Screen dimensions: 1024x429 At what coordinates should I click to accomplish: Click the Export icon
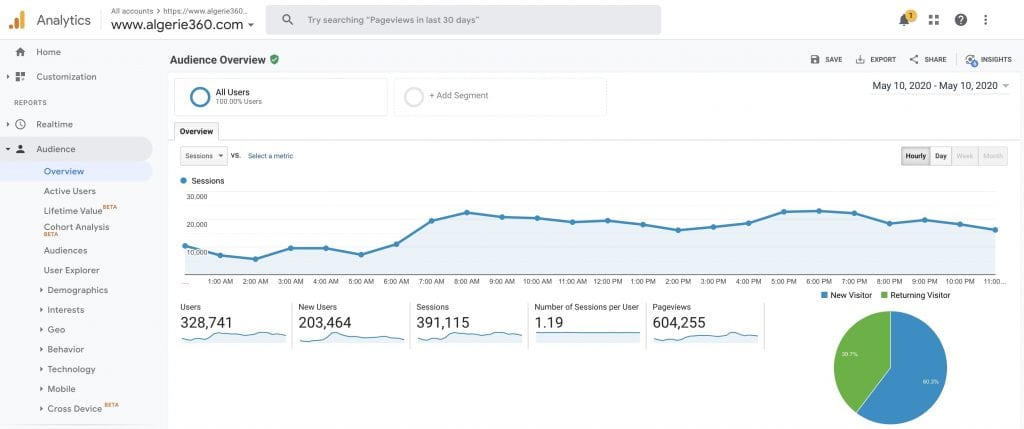click(x=860, y=60)
